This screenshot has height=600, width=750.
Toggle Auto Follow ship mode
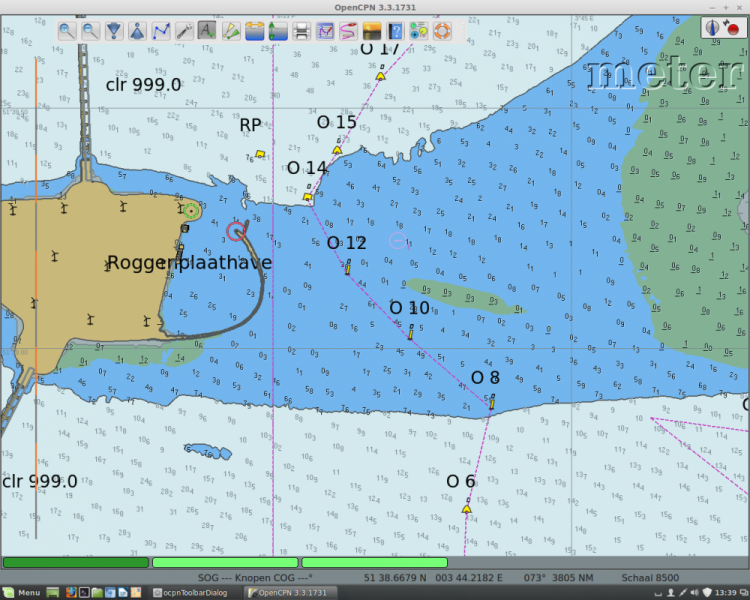tap(137, 31)
